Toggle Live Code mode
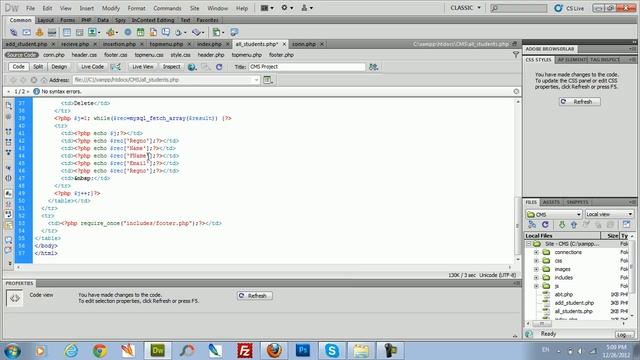 coord(92,67)
